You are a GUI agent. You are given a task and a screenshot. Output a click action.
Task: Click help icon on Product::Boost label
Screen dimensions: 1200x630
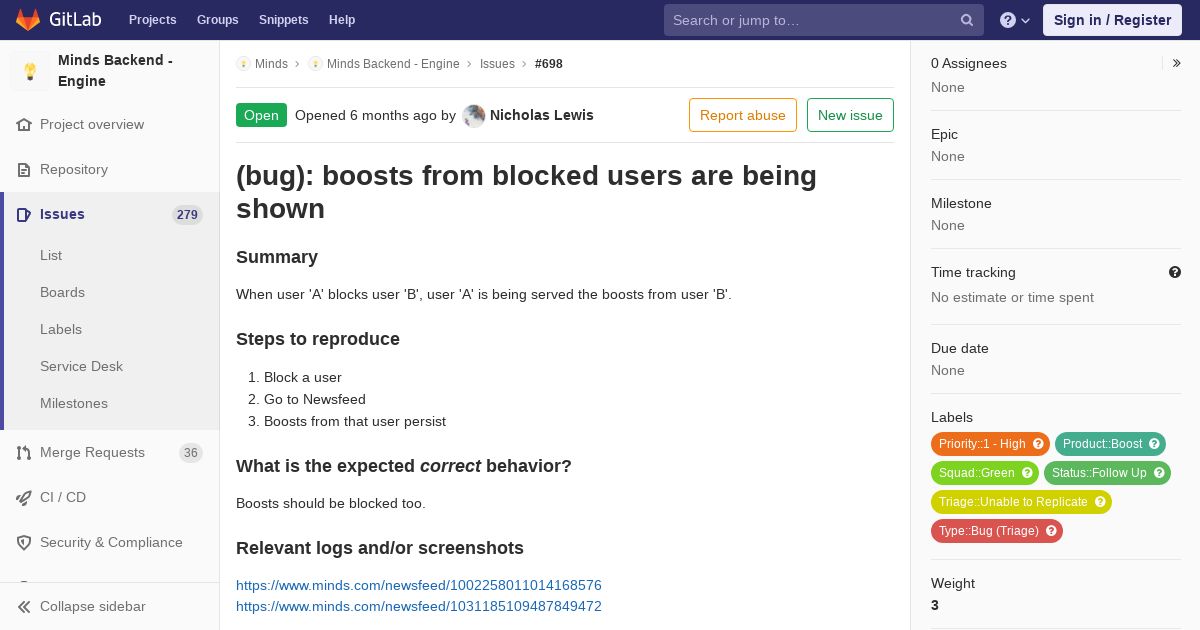[x=1154, y=444]
